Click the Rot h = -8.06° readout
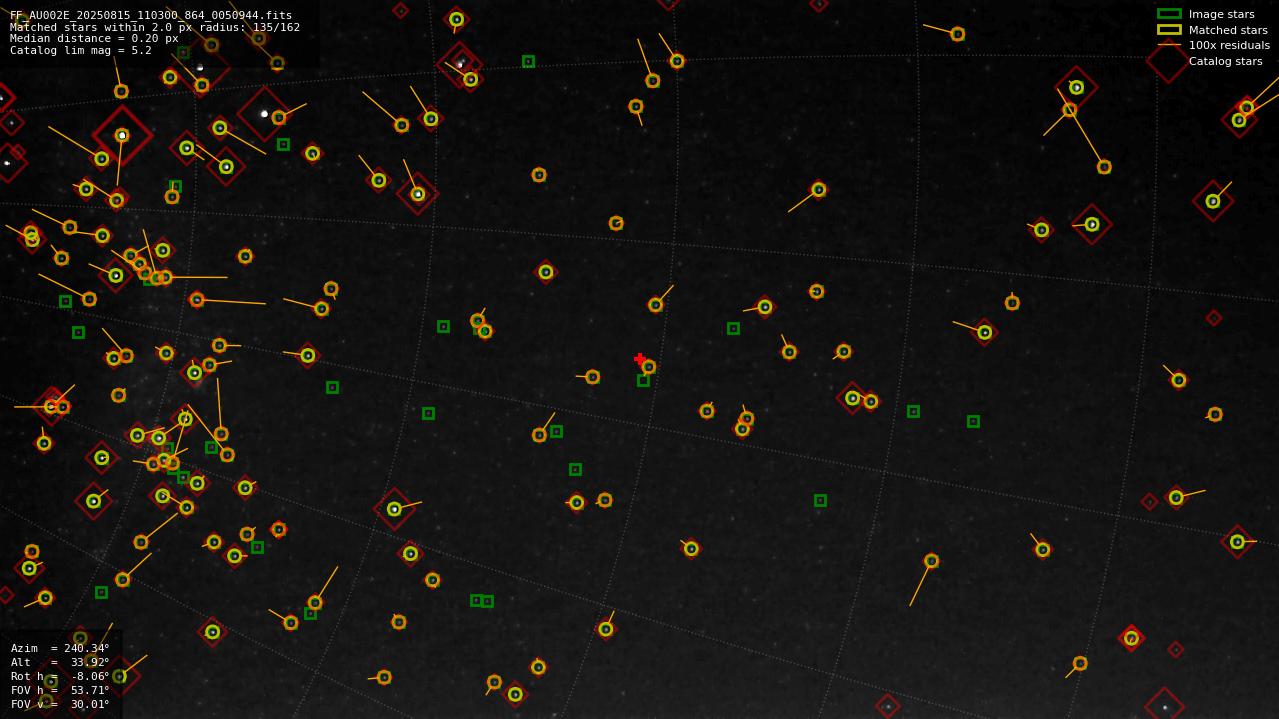 click(x=60, y=676)
